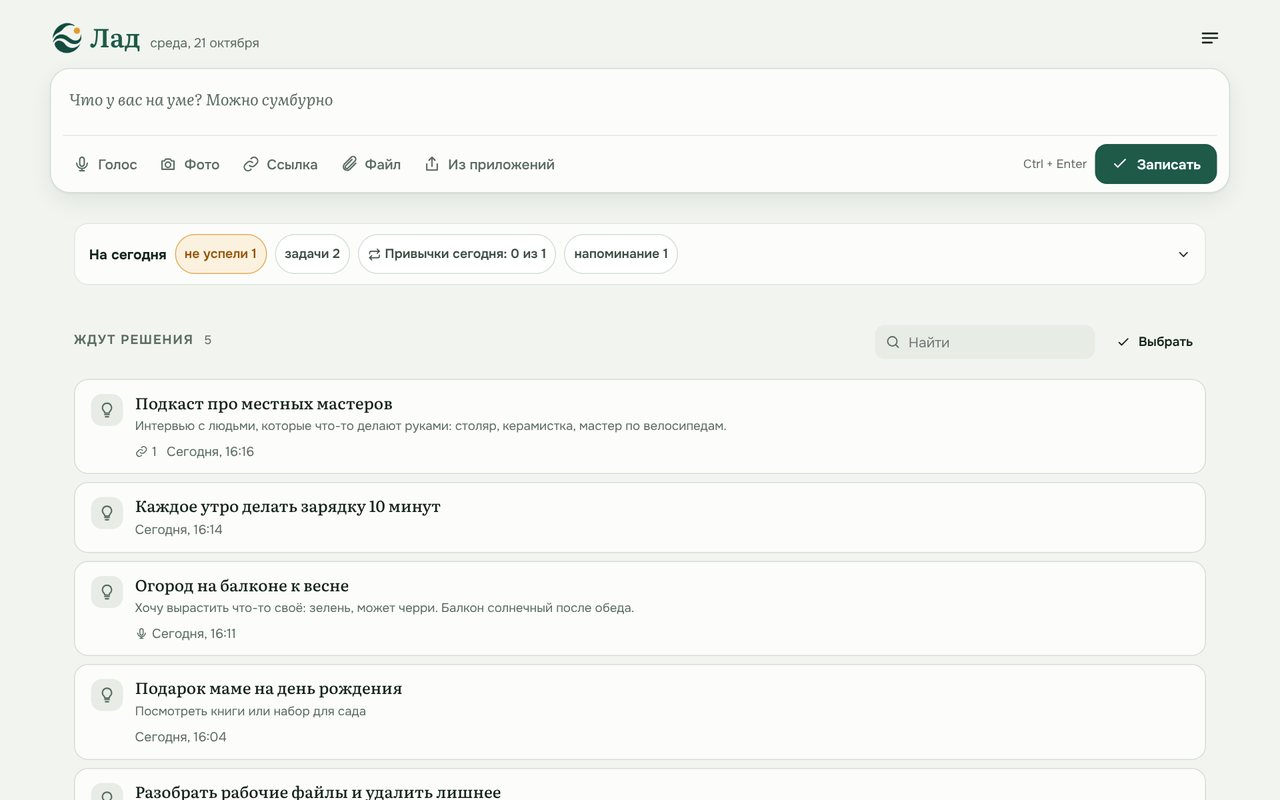Click lightbulb icon on Огород на балконе

tap(107, 592)
